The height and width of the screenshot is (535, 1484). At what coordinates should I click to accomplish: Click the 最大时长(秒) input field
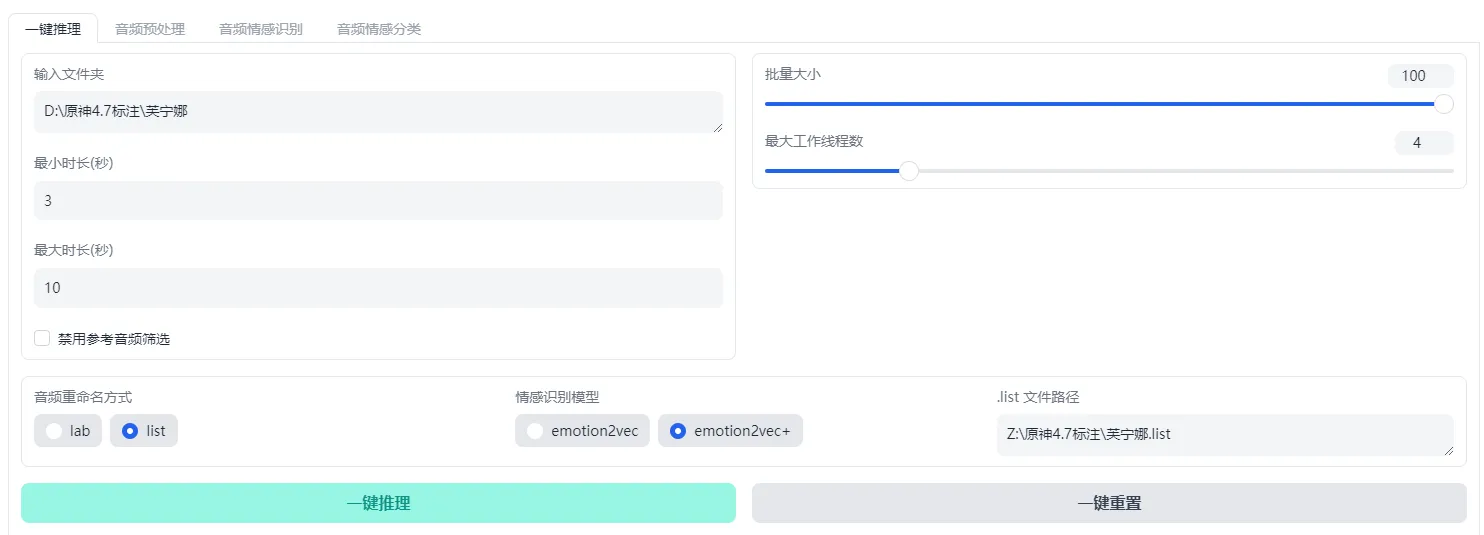pyautogui.click(x=378, y=288)
